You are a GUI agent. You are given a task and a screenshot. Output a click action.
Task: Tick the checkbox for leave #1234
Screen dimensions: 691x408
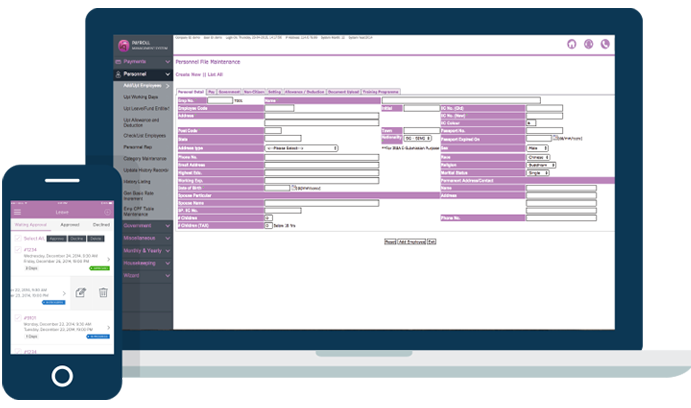pyautogui.click(x=16, y=252)
